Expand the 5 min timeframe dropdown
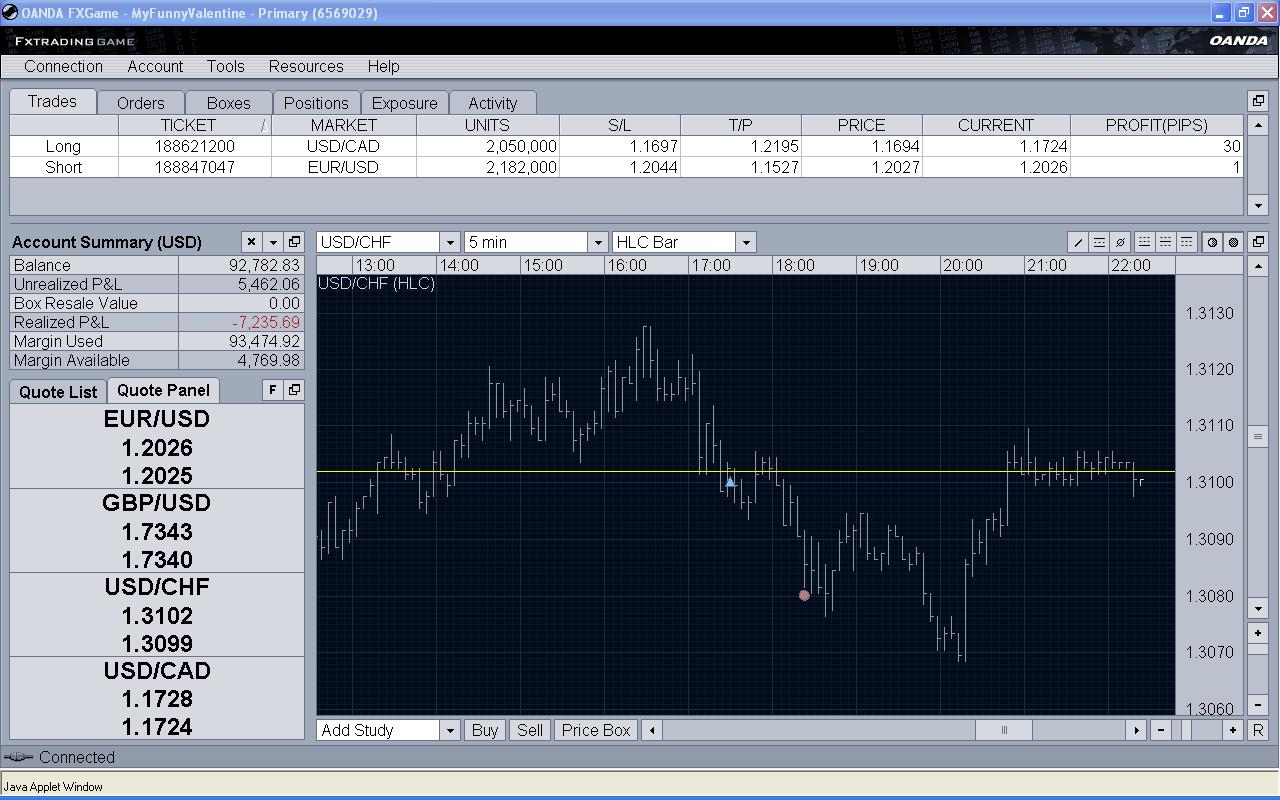Screen dimensions: 1280x800 tap(597, 242)
